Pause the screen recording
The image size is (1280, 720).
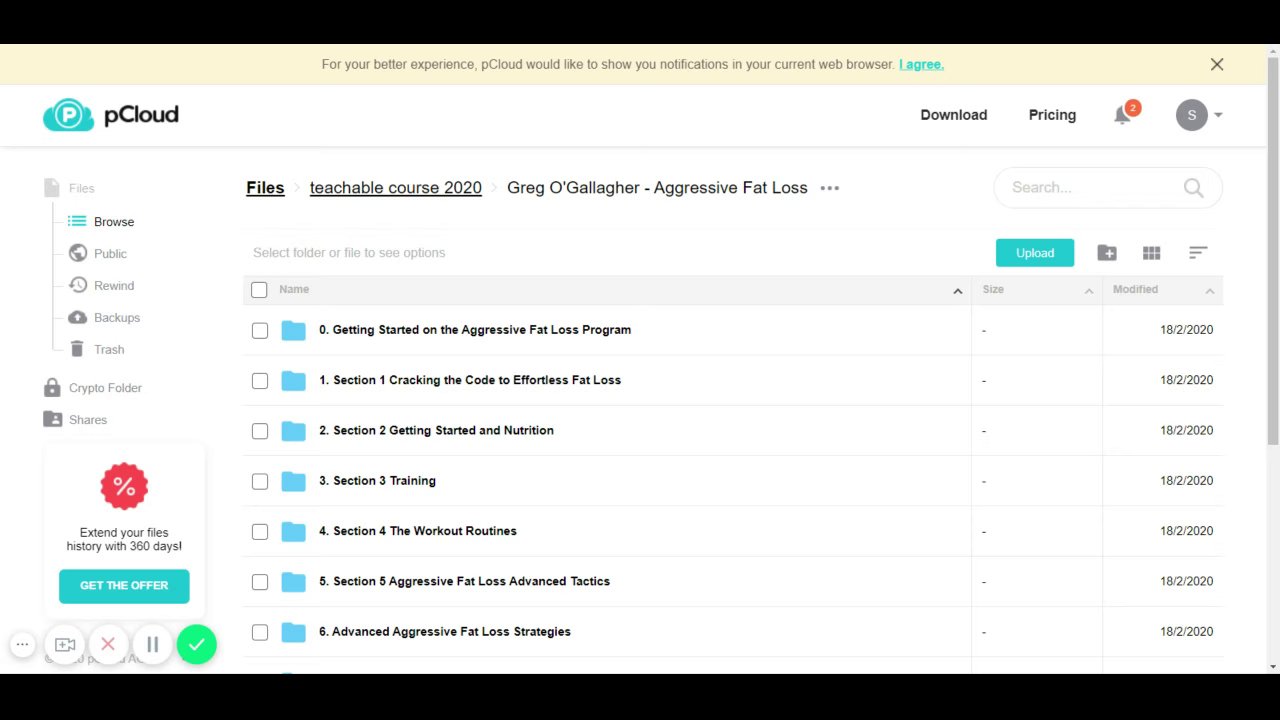coord(152,645)
